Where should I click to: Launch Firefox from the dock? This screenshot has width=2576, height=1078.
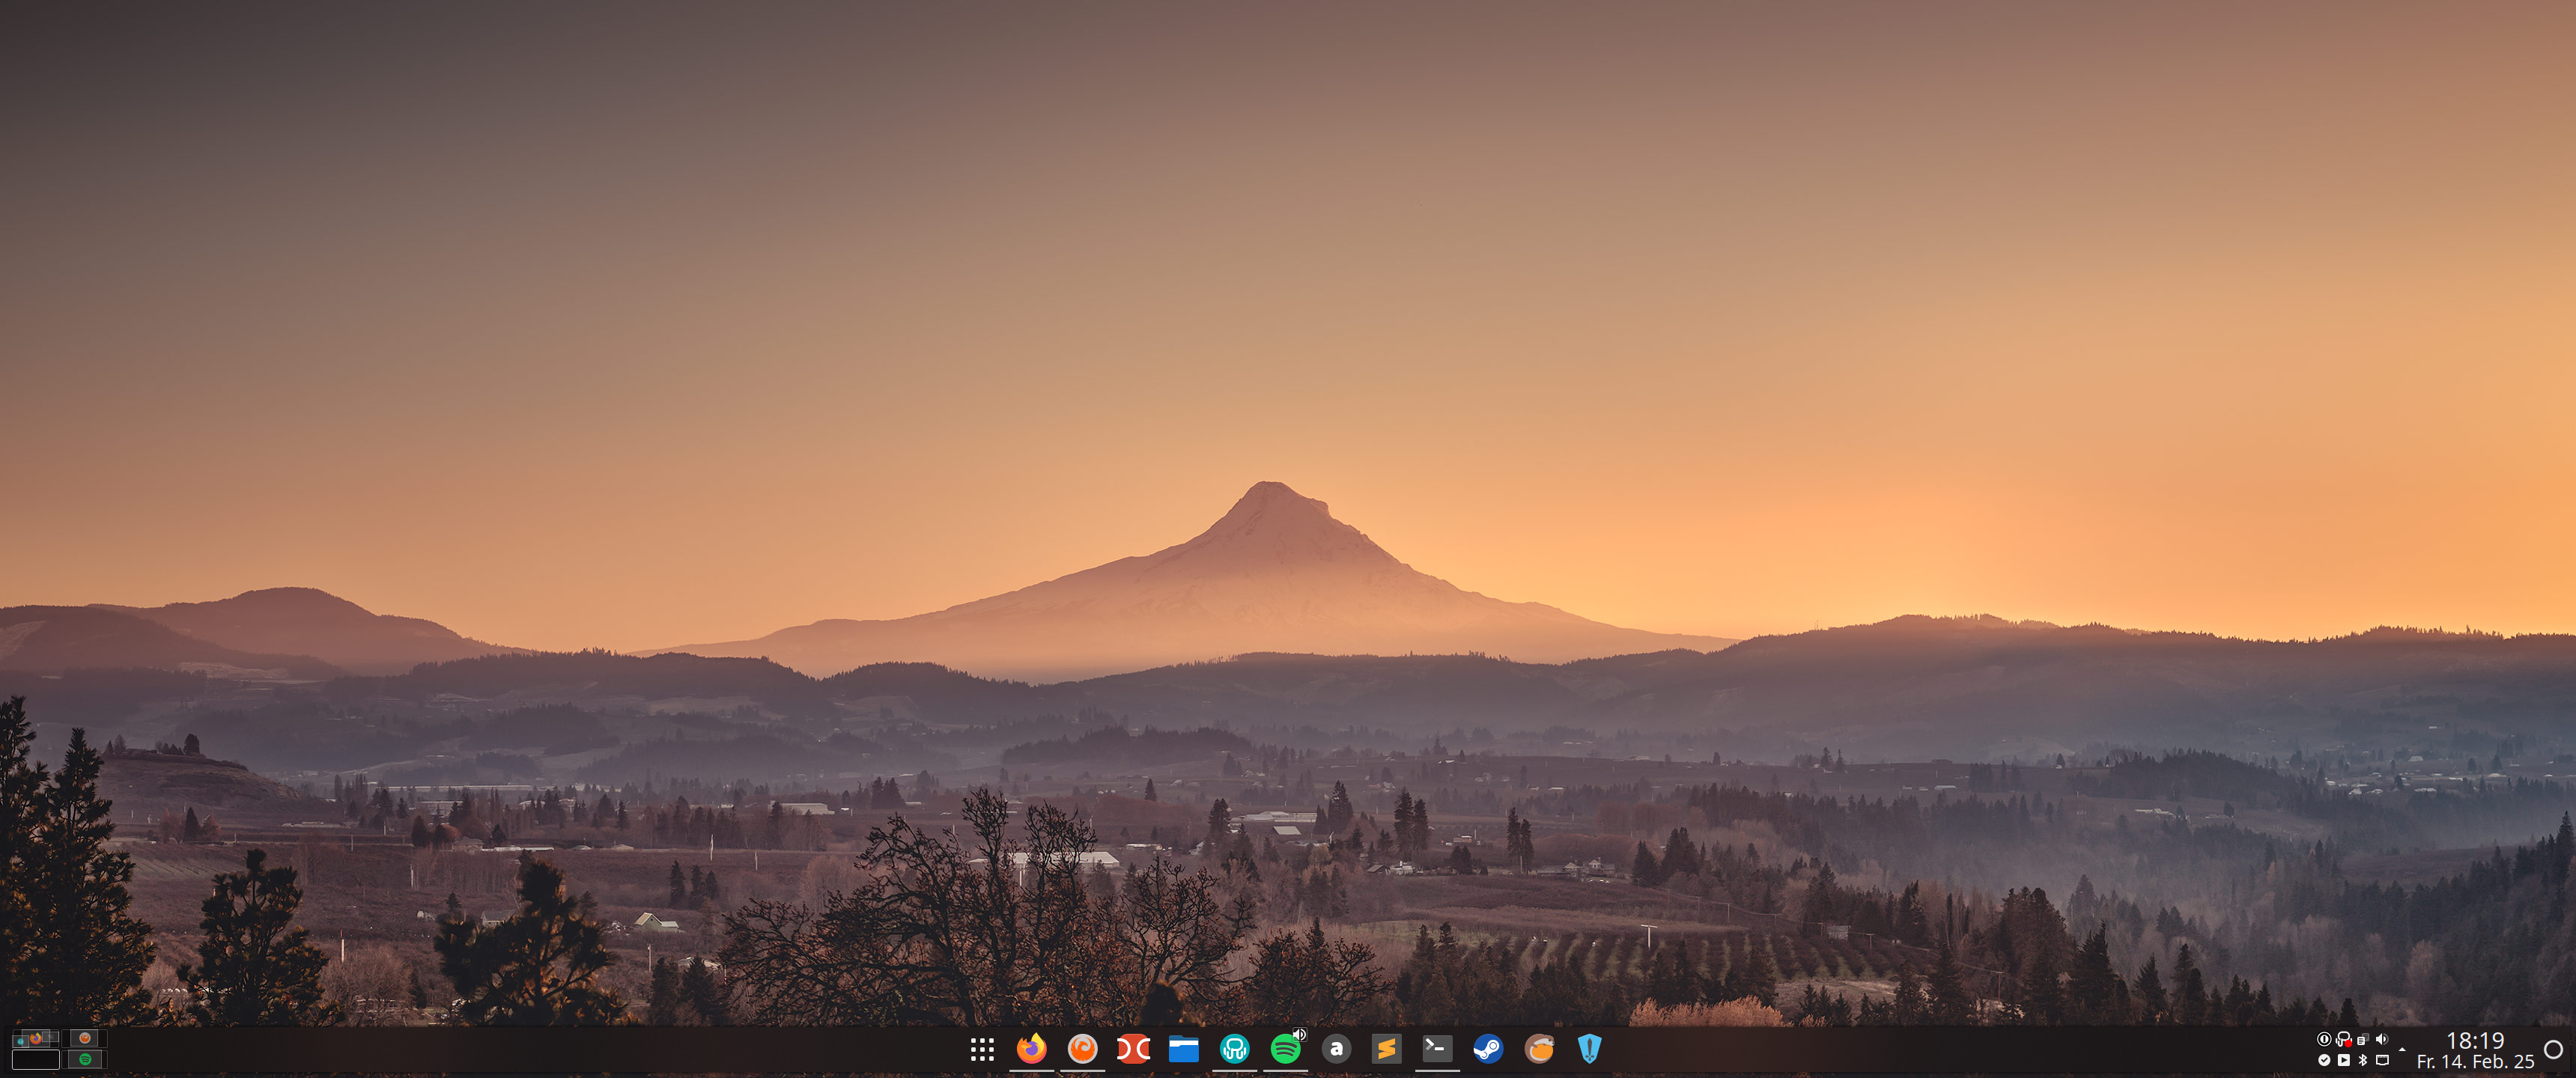pyautogui.click(x=1031, y=1048)
